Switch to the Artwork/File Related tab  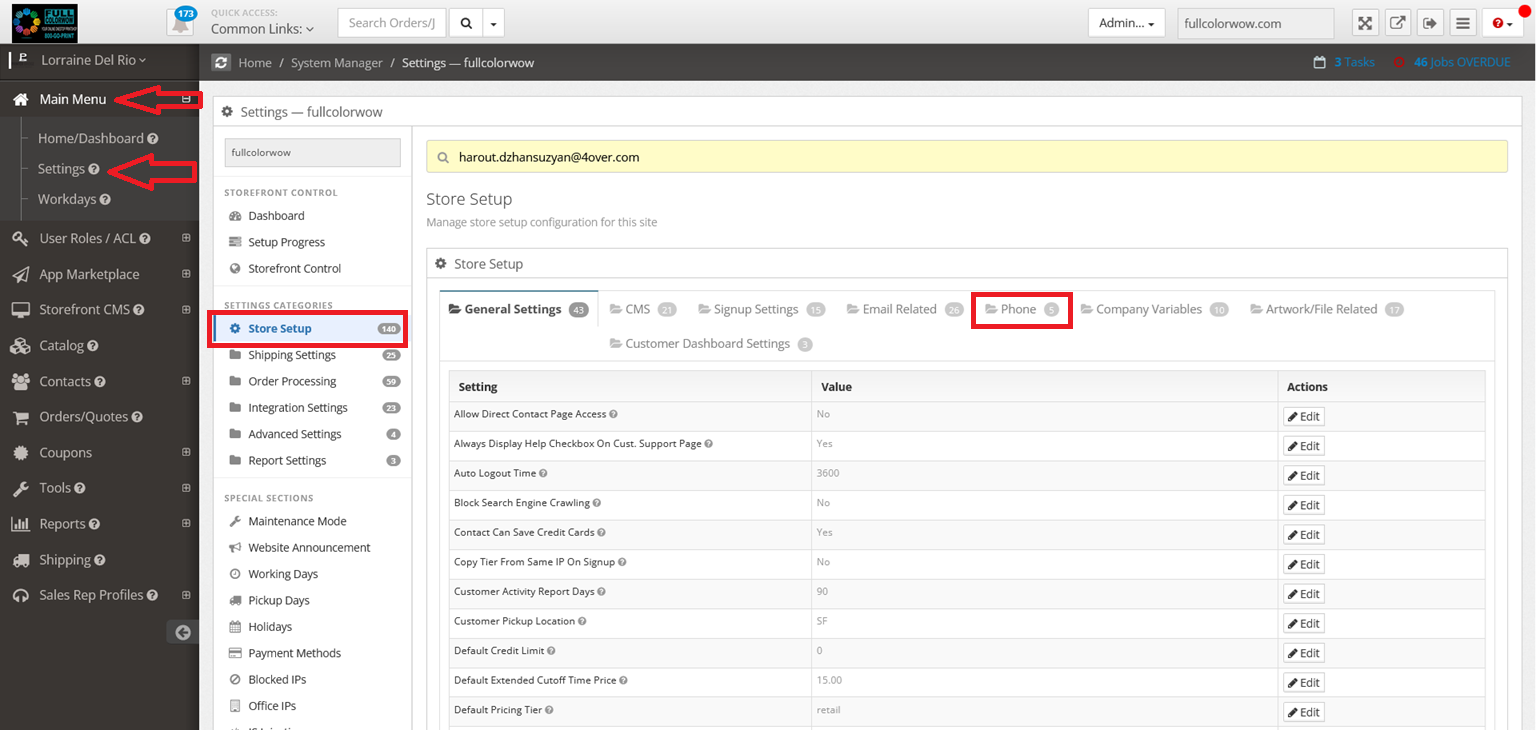click(x=1327, y=310)
